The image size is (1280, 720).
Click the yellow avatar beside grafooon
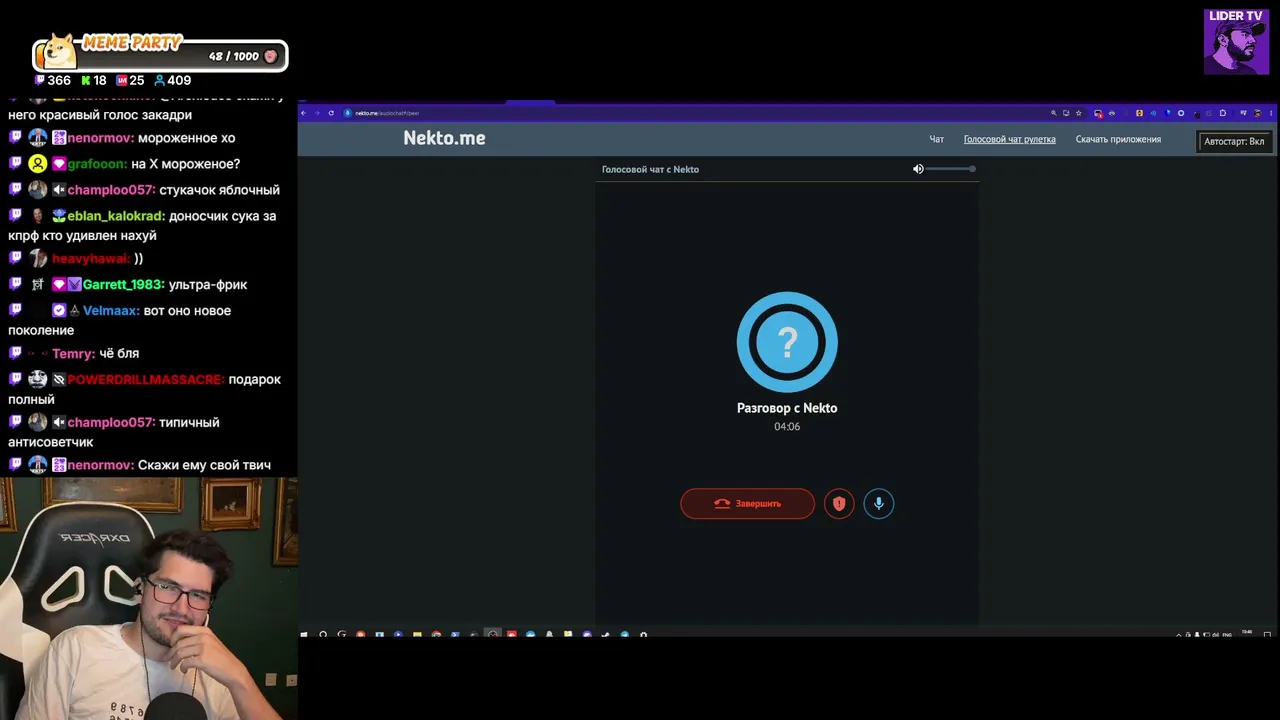(37, 164)
